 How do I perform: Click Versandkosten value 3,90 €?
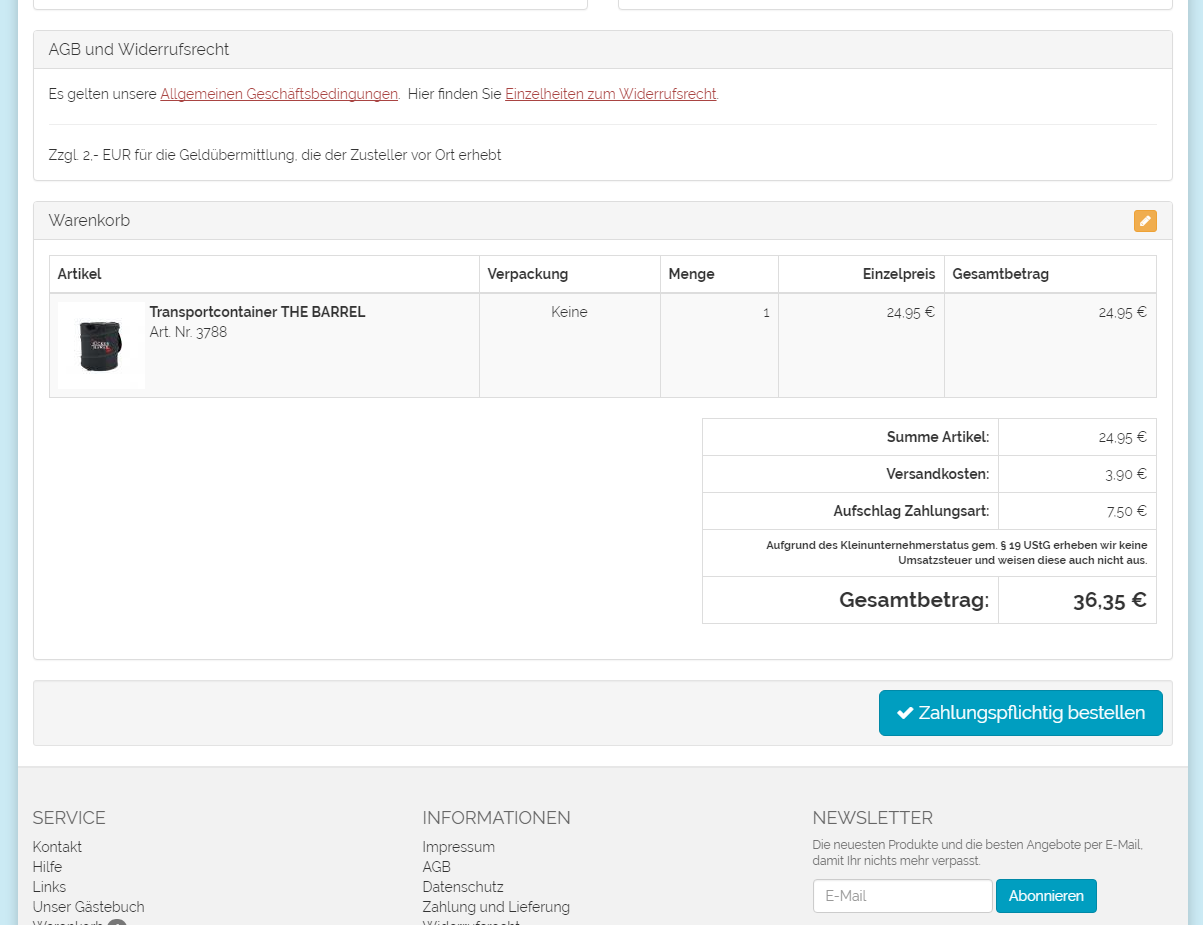click(1126, 474)
